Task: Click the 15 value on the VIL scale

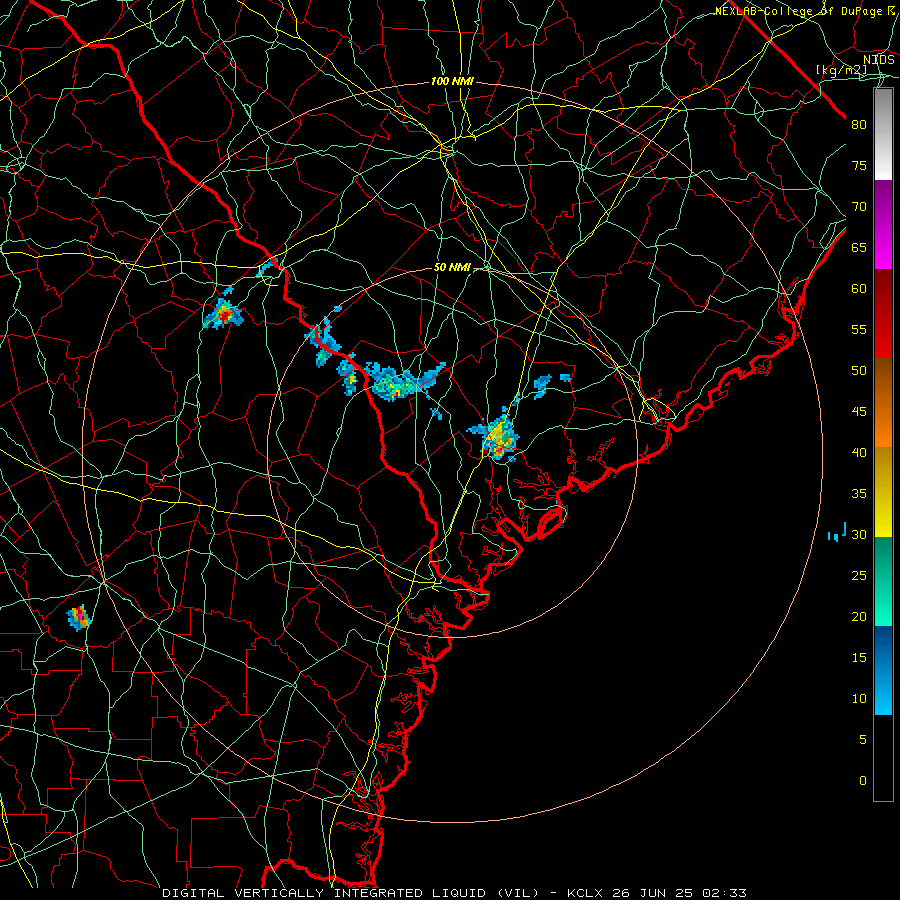Action: 859,658
